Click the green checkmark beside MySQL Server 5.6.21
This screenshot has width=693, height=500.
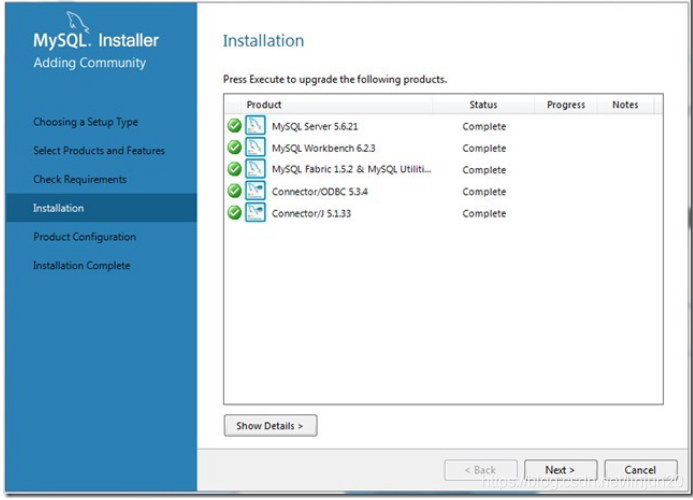tap(234, 126)
